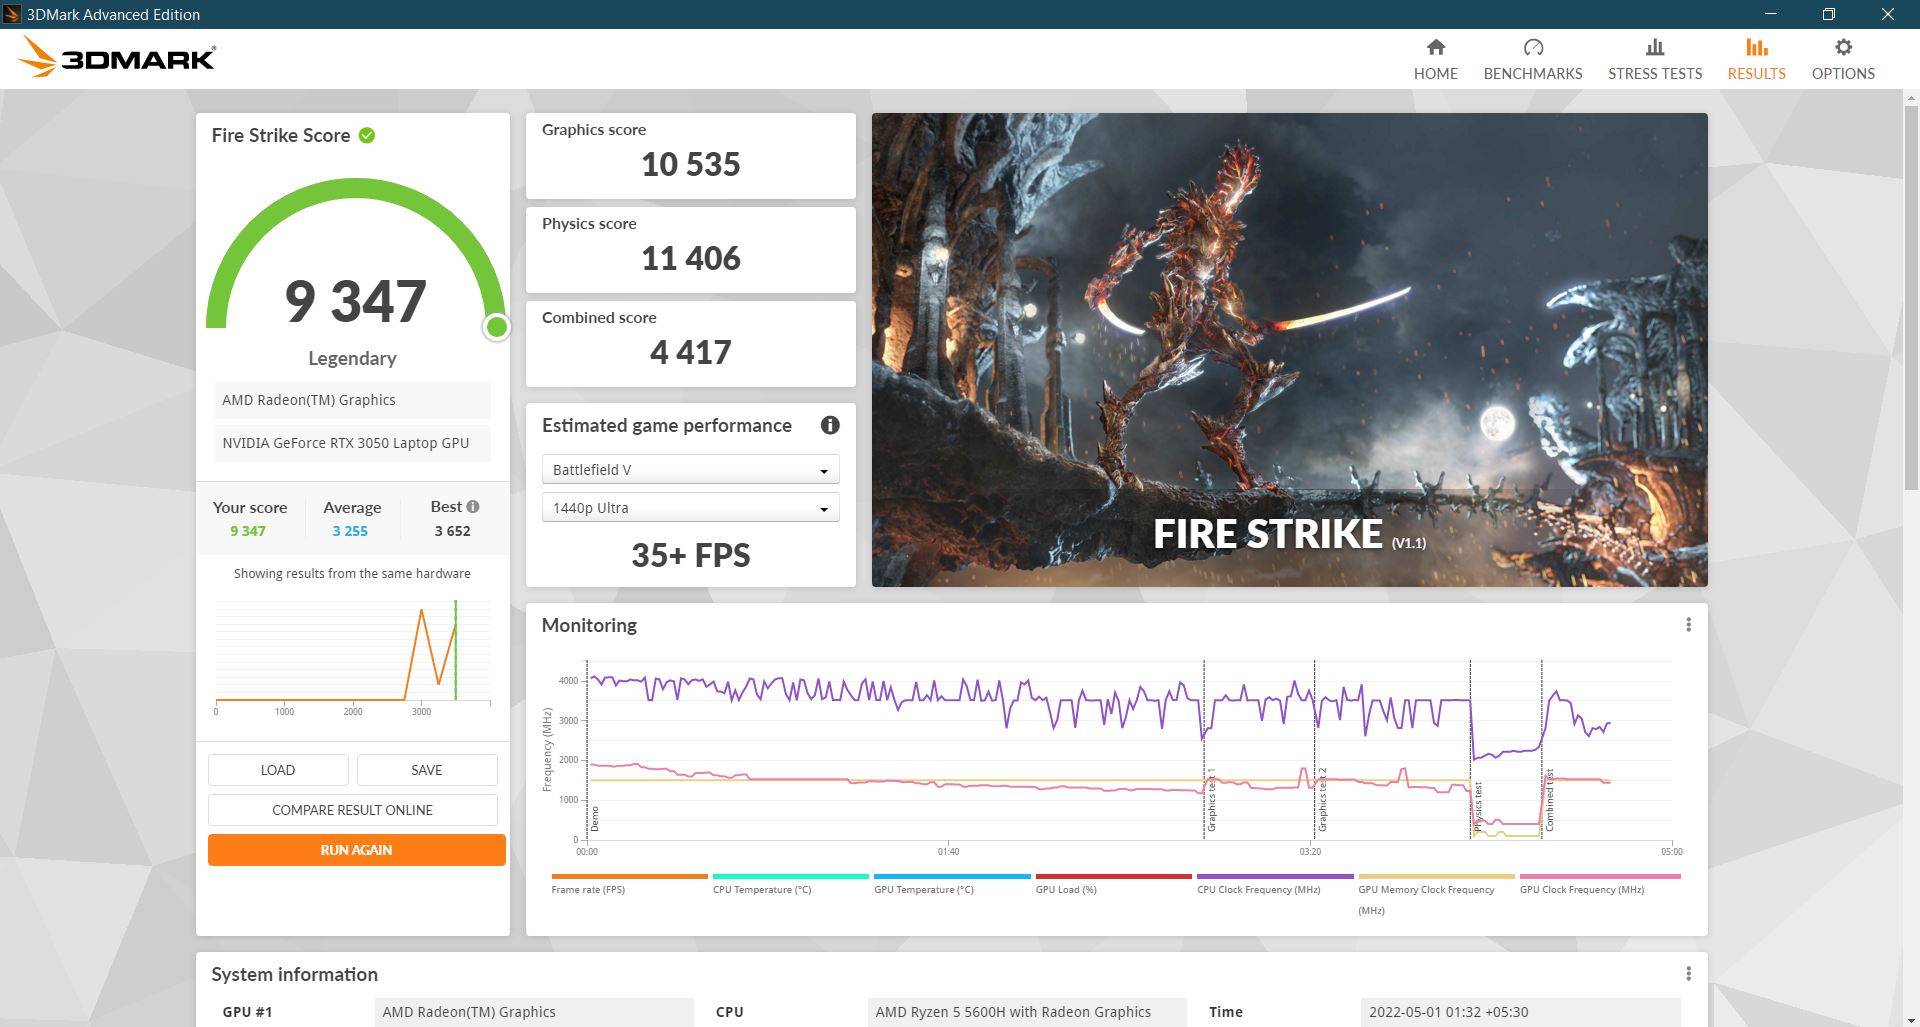Click the Physics score value 11 406
This screenshot has height=1027, width=1920.
pos(691,258)
